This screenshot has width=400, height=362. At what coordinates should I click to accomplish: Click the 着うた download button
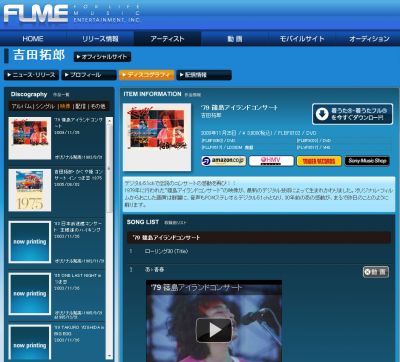(352, 114)
